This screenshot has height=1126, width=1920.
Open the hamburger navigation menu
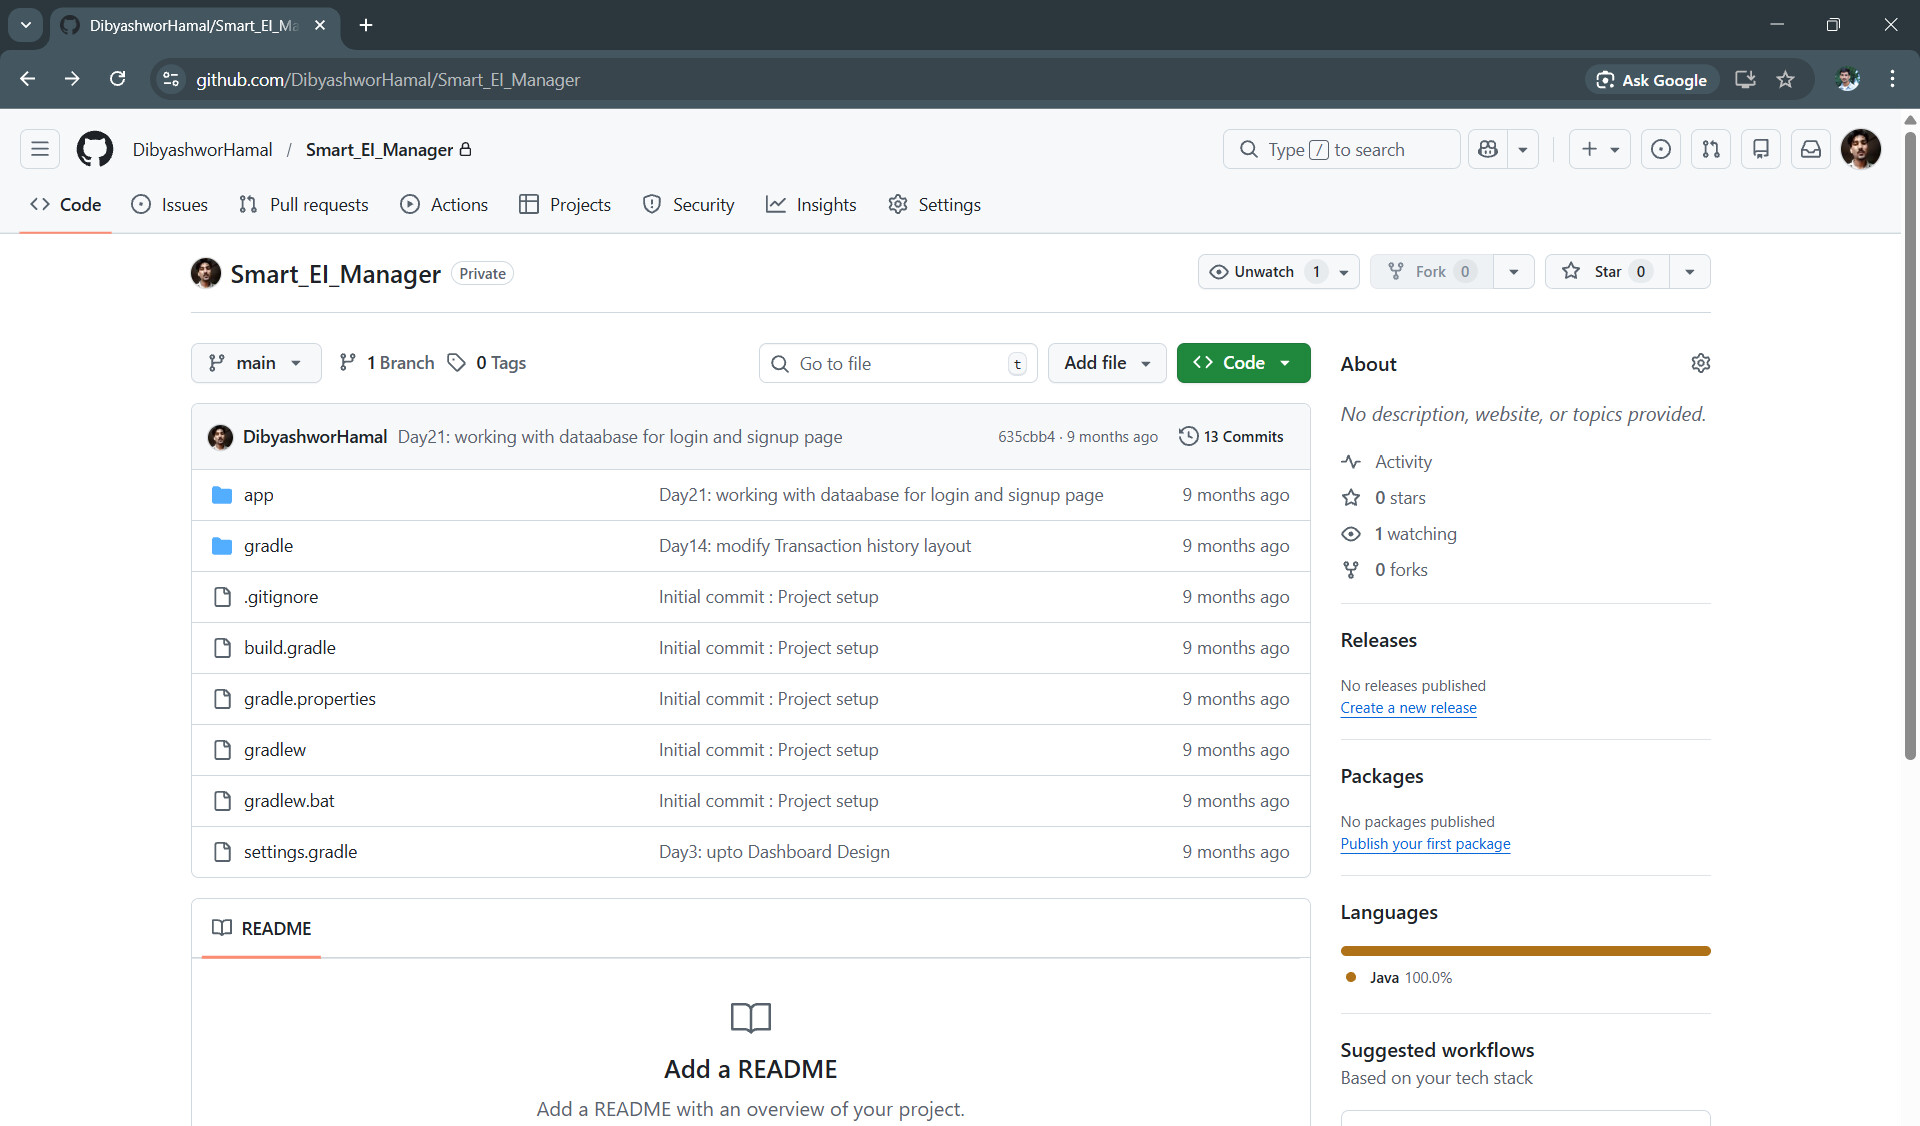[40, 149]
